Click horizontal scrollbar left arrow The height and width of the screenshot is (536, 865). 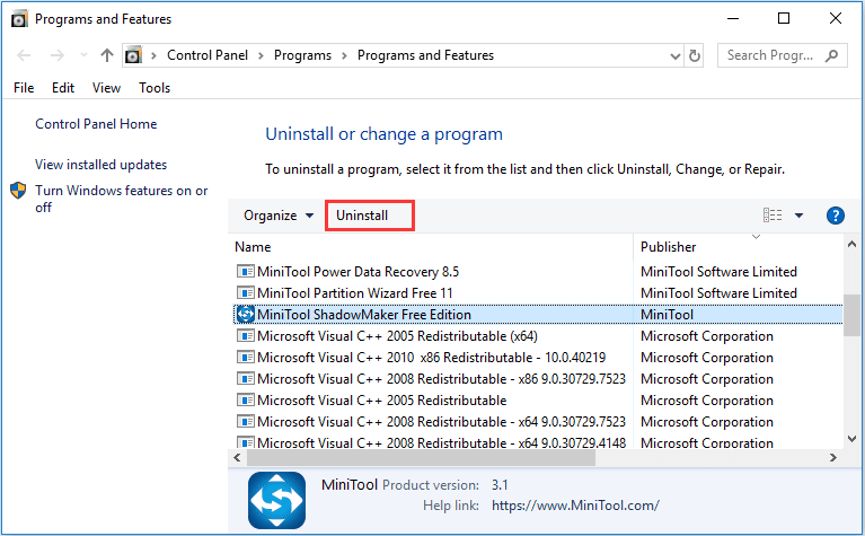(237, 458)
